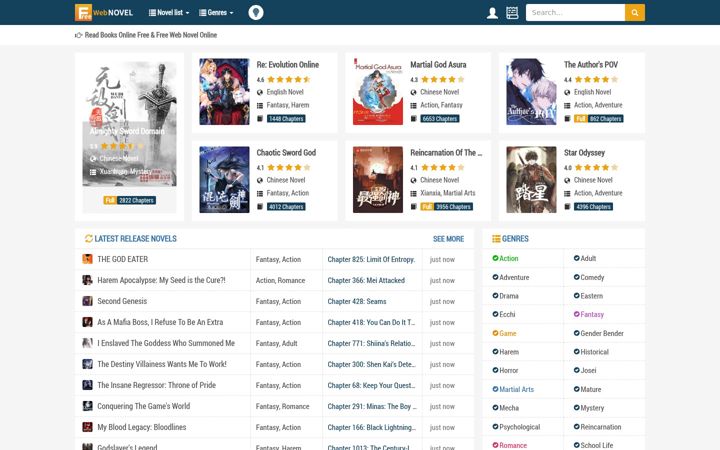Image resolution: width=720 pixels, height=450 pixels.
Task: Select the Psychological genre
Action: coord(516,427)
